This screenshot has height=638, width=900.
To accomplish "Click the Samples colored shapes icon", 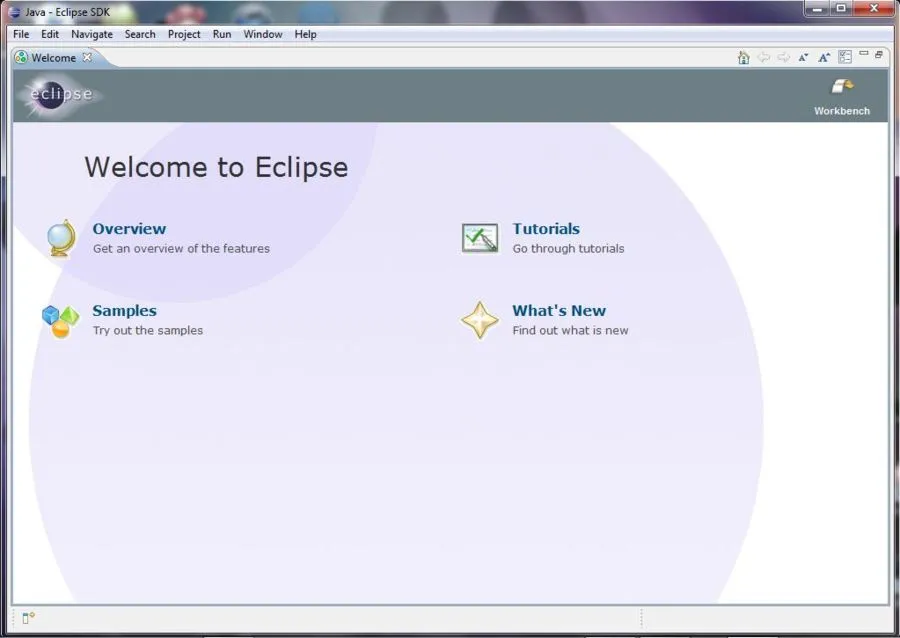I will [60, 321].
